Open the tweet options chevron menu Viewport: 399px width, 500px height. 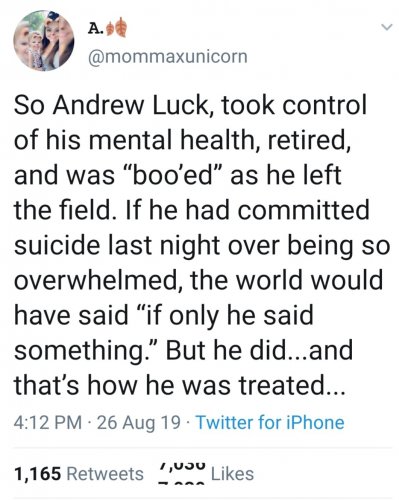pyautogui.click(x=386, y=27)
